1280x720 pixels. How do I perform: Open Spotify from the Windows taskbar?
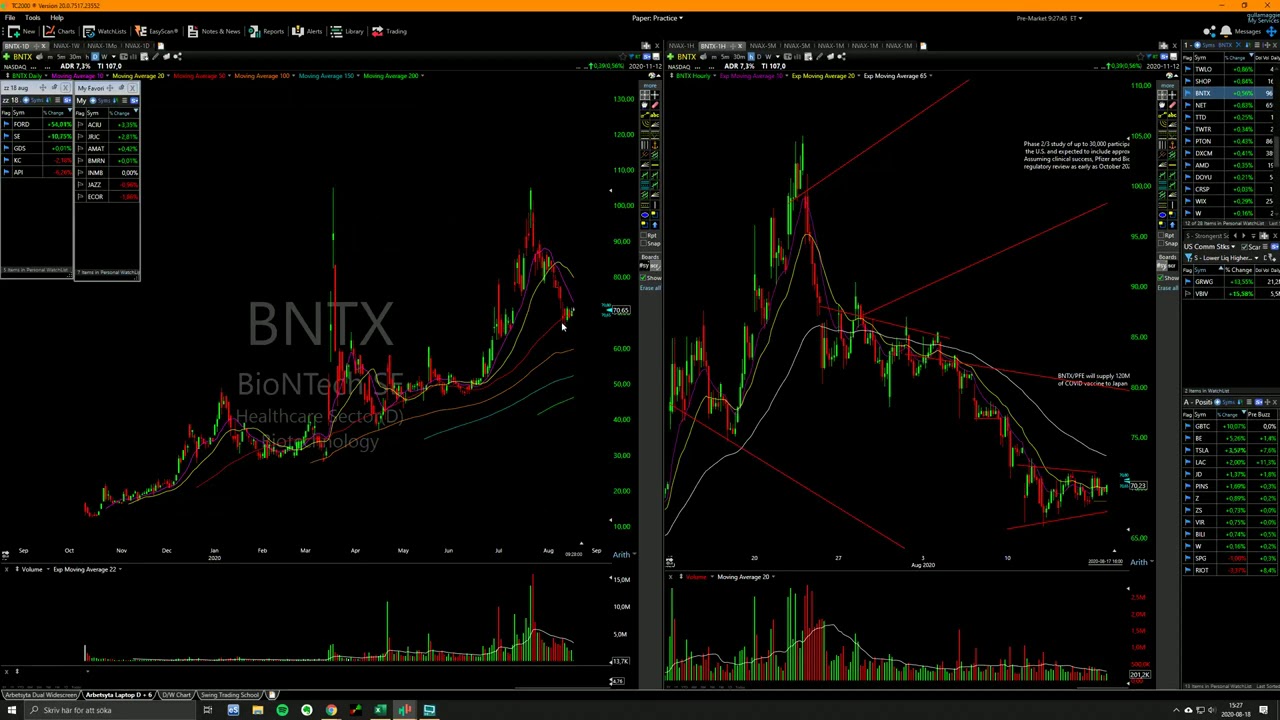tap(282, 710)
